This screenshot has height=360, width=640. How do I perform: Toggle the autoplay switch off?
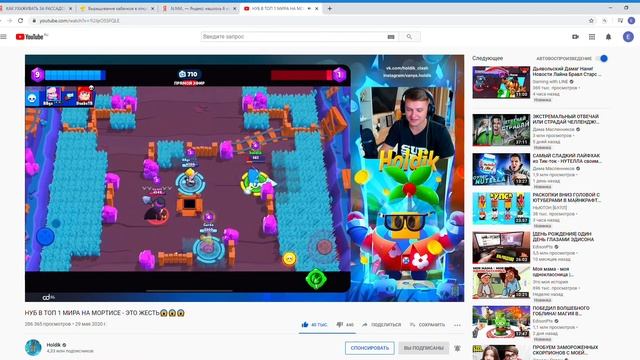click(x=602, y=58)
